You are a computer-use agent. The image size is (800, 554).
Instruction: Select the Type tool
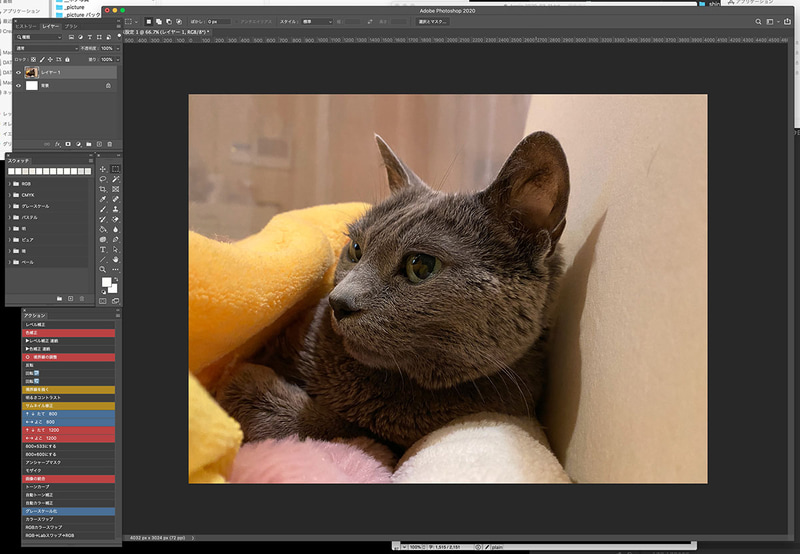pyautogui.click(x=103, y=249)
